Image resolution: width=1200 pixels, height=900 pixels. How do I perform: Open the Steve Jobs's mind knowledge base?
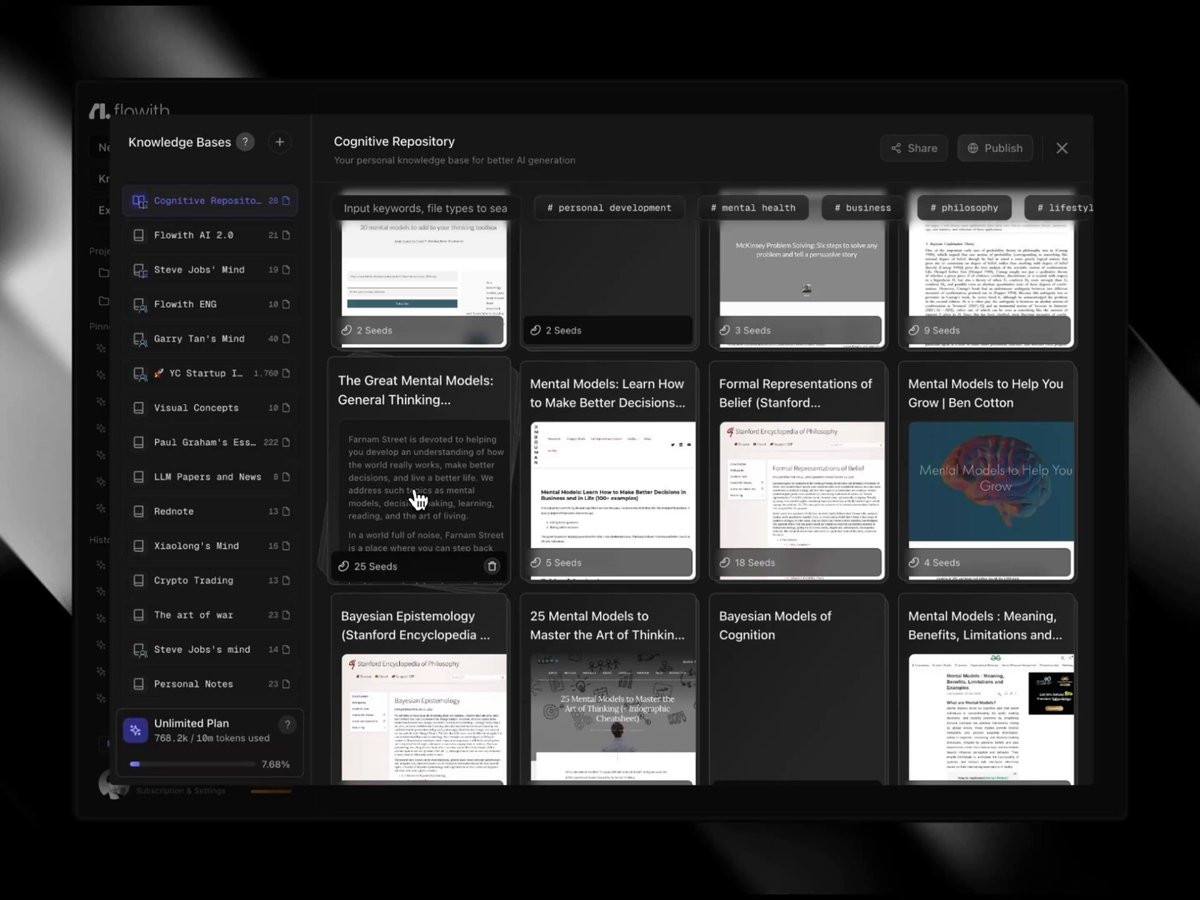[x=210, y=650]
